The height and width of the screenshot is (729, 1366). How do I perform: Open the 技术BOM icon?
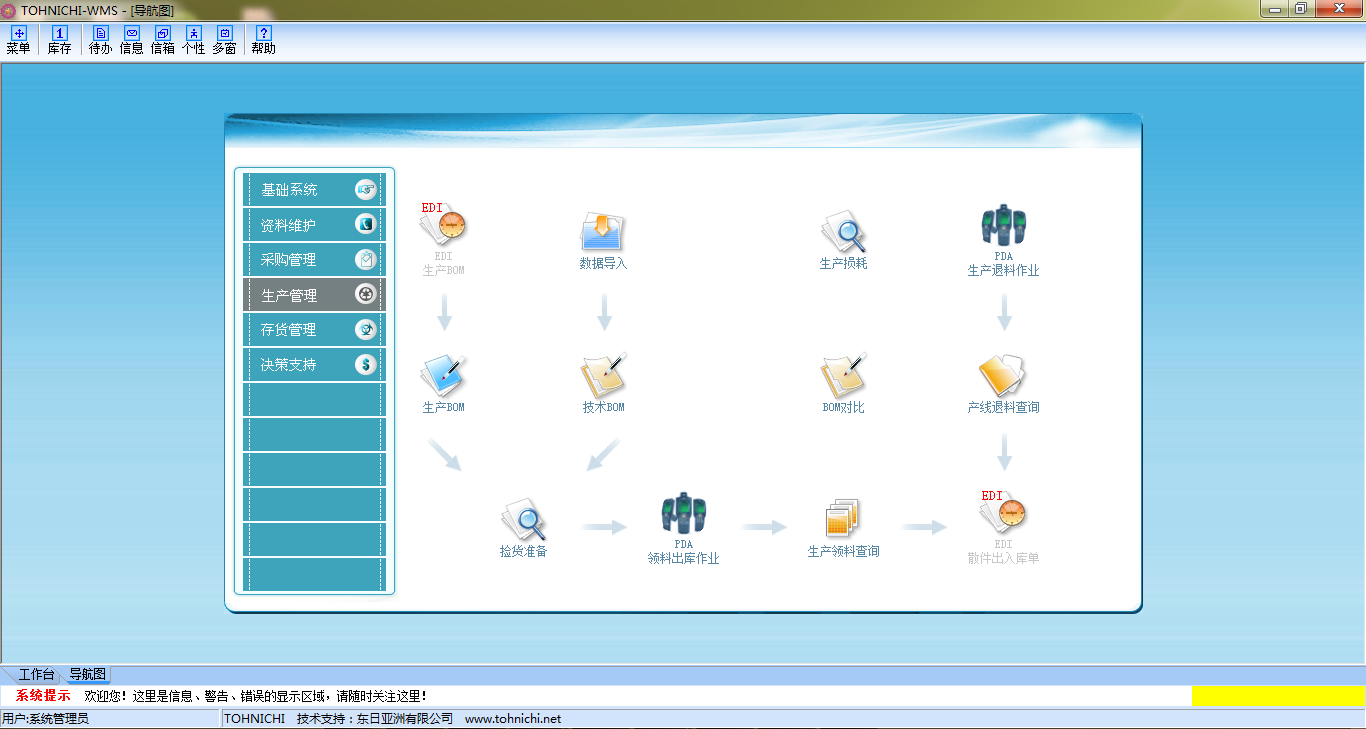coord(603,376)
